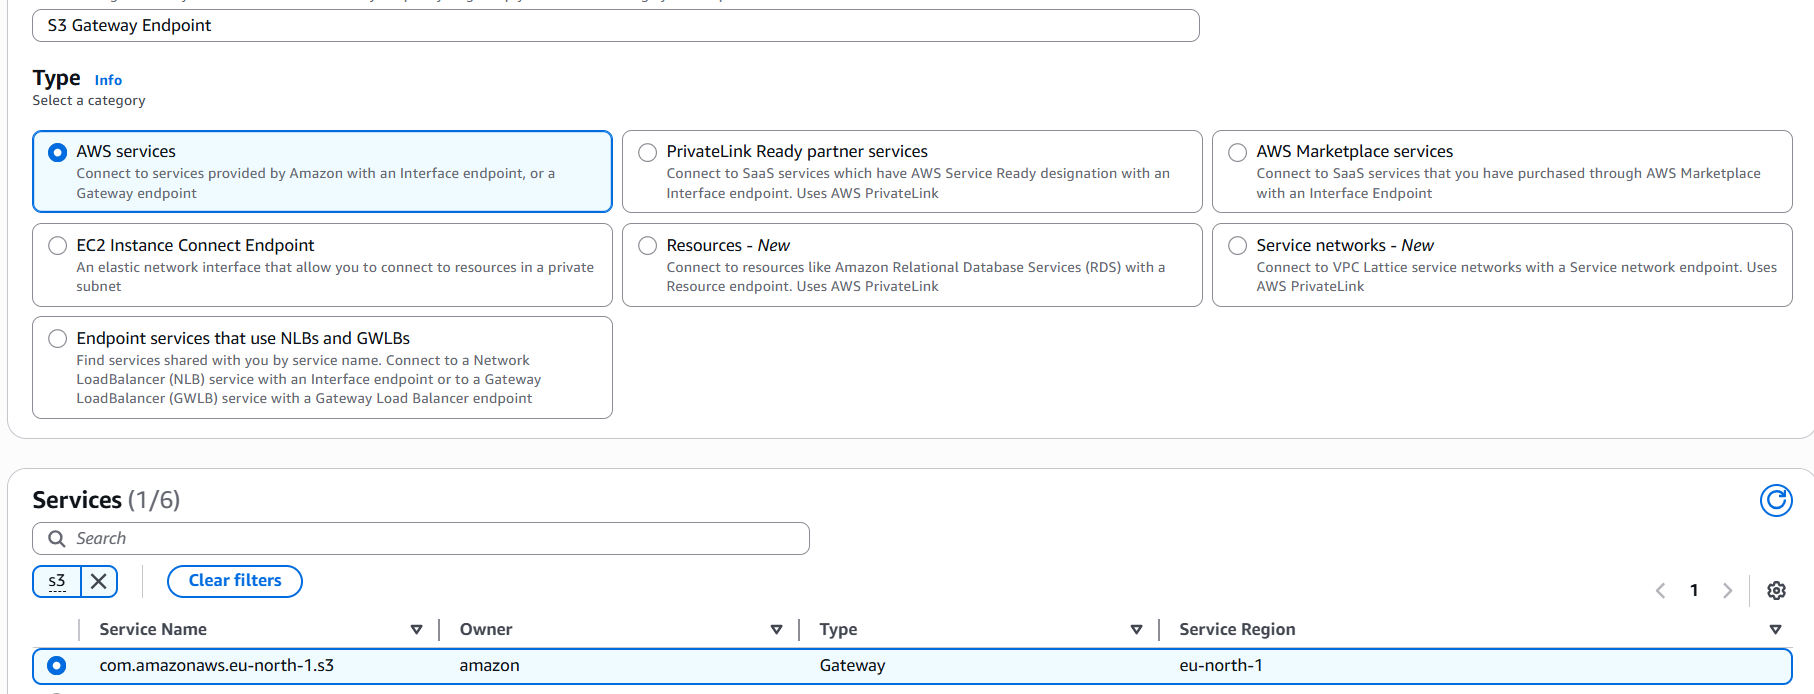Click the Owner column header

tap(486, 630)
